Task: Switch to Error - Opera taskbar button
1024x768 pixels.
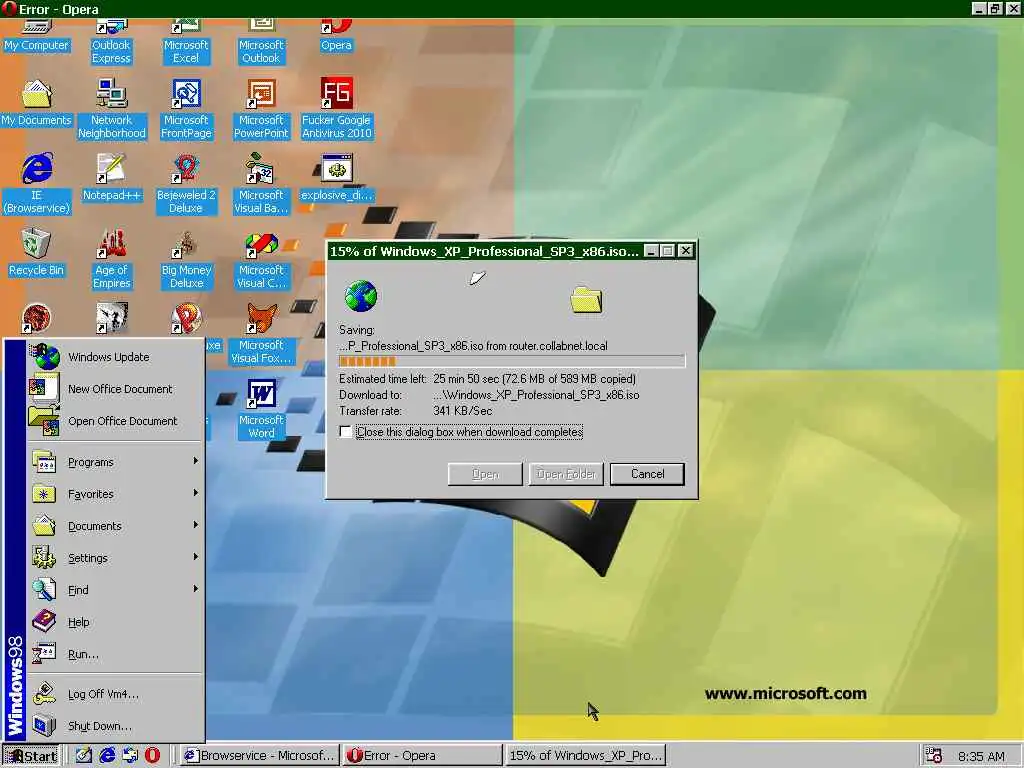Action: click(423, 756)
